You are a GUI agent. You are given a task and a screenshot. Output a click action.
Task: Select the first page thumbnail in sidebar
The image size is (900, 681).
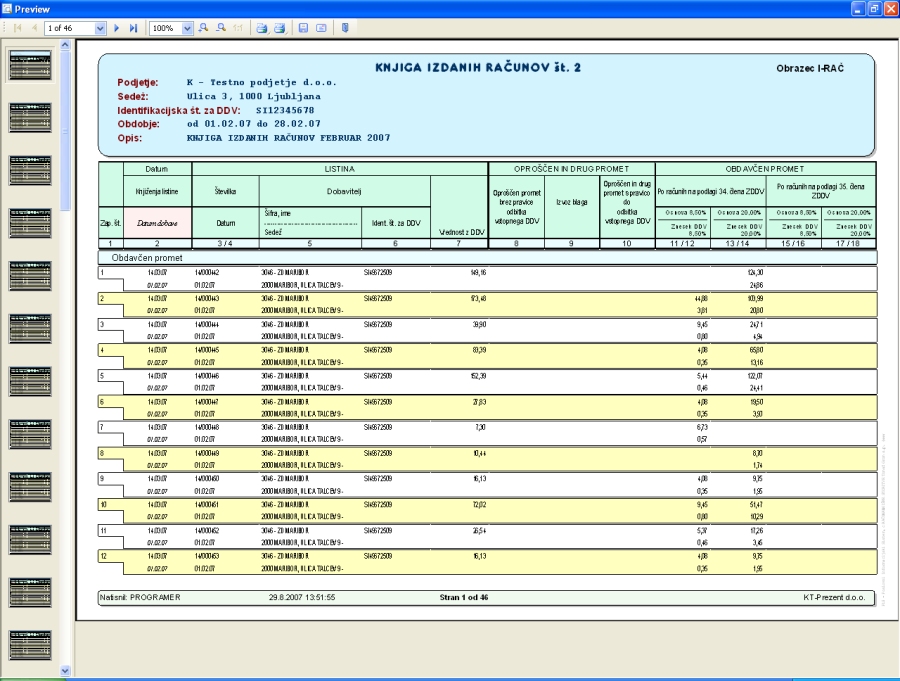click(x=30, y=66)
